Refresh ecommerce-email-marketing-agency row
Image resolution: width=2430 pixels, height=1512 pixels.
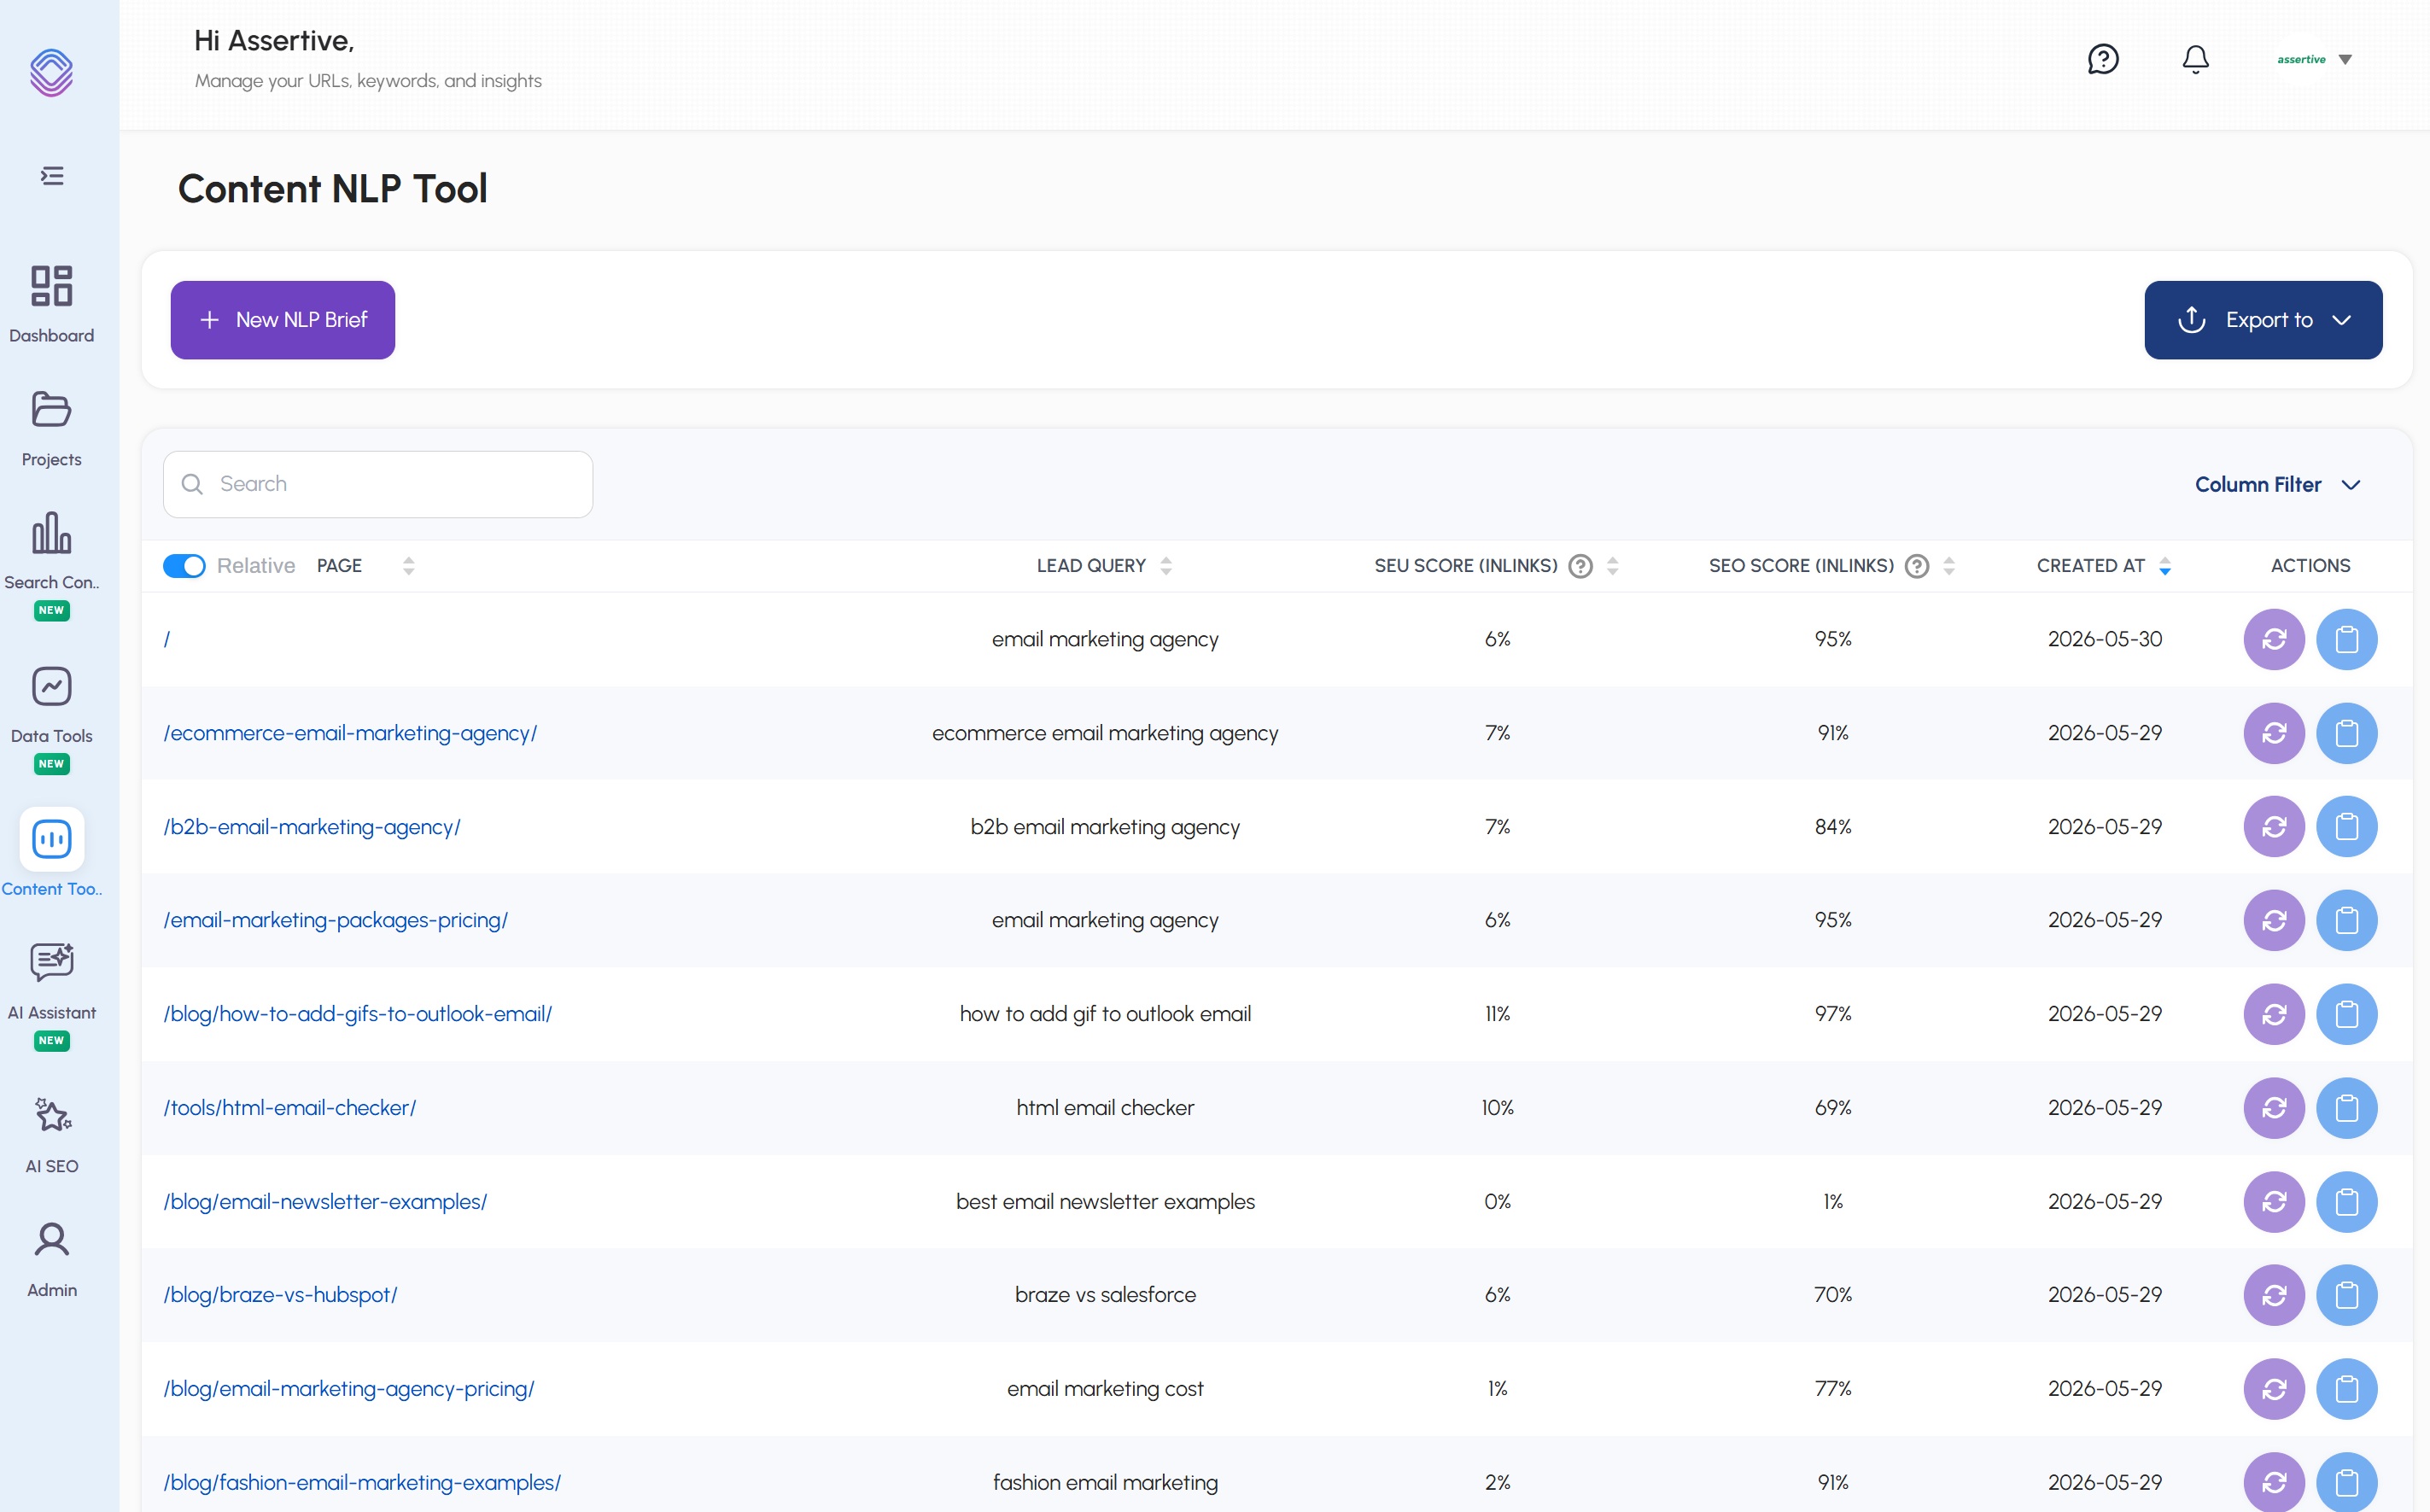pos(2274,733)
